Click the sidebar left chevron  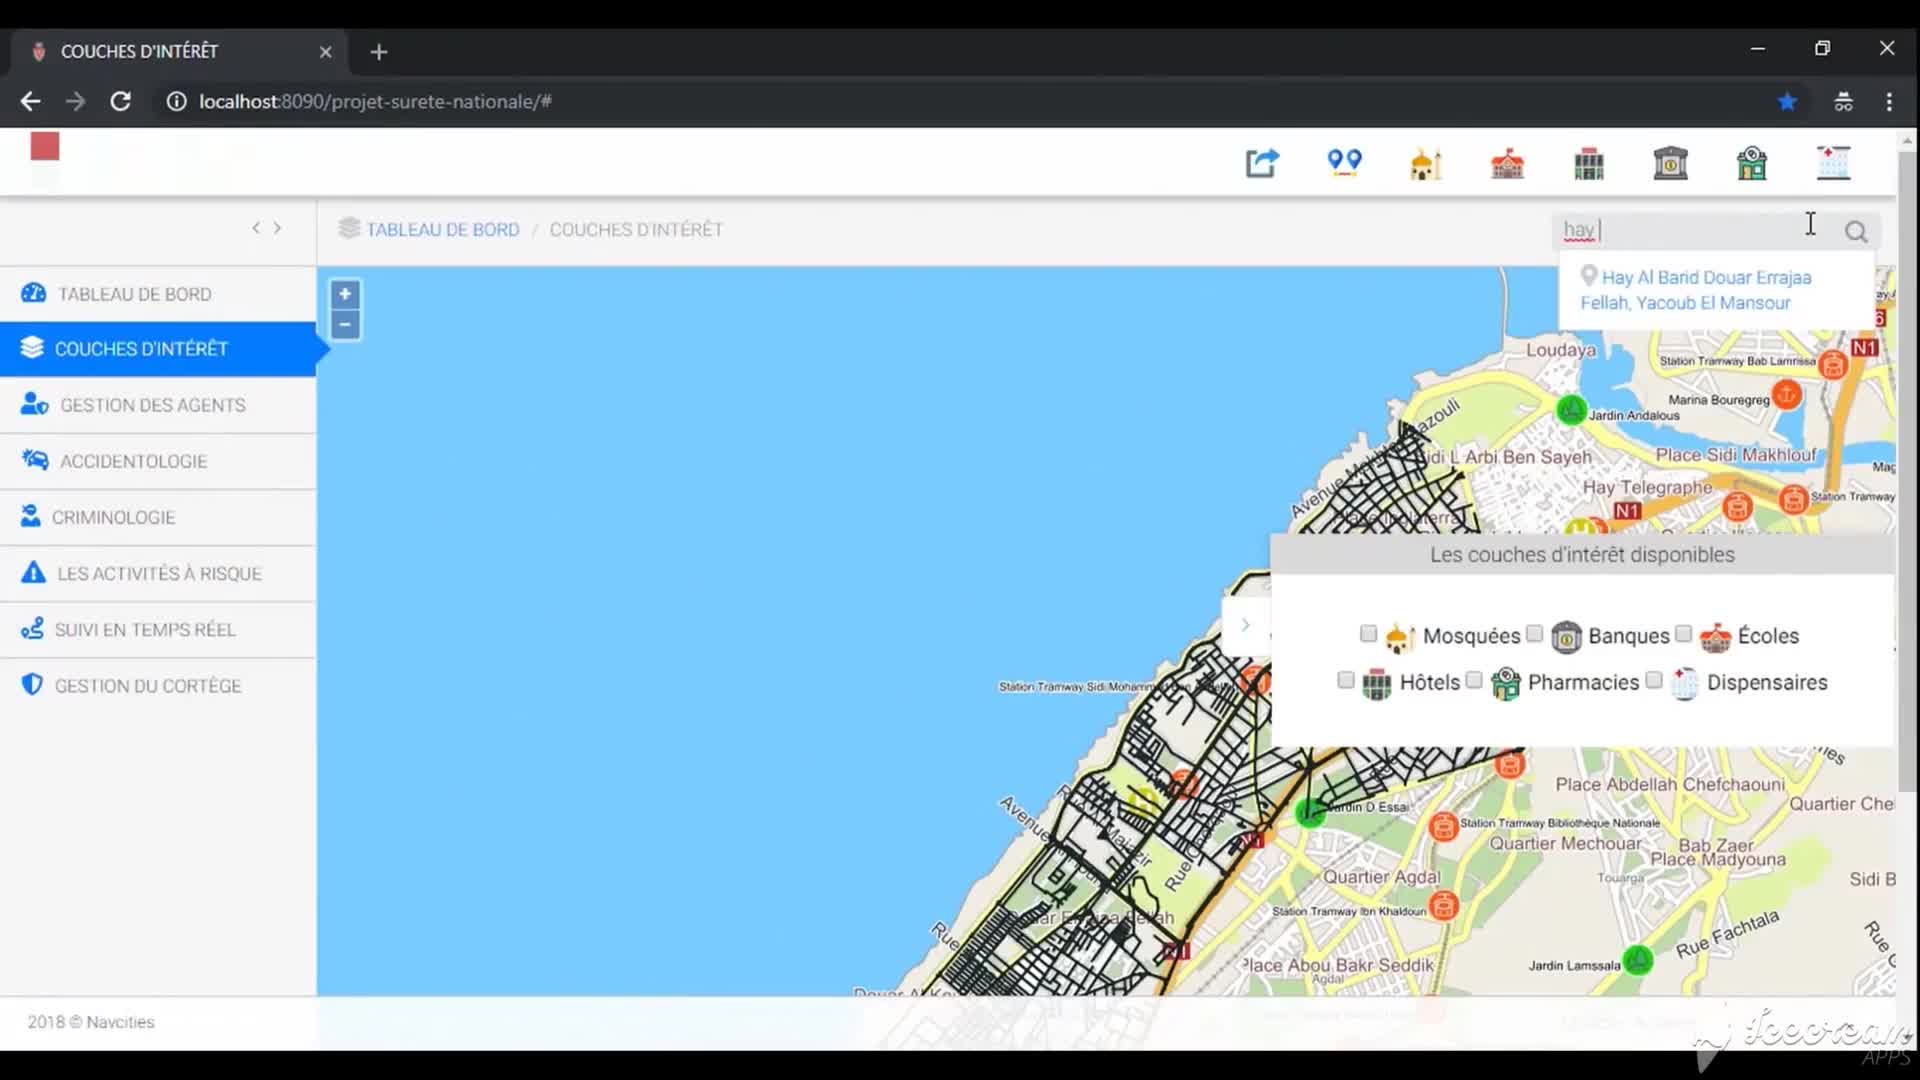coord(256,228)
